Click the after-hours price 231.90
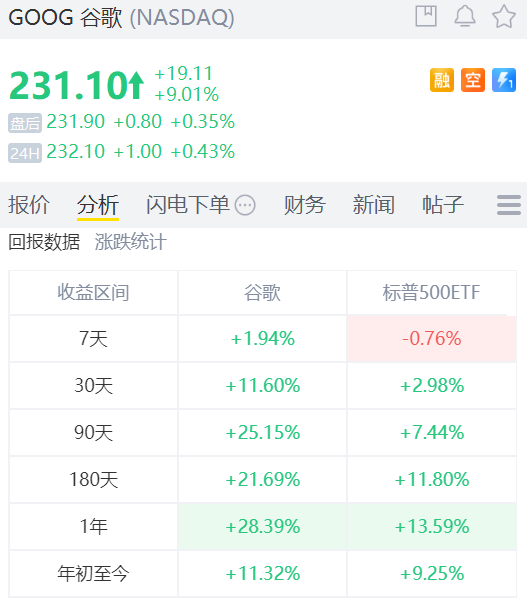The width and height of the screenshot is (527, 601). pyautogui.click(x=76, y=122)
